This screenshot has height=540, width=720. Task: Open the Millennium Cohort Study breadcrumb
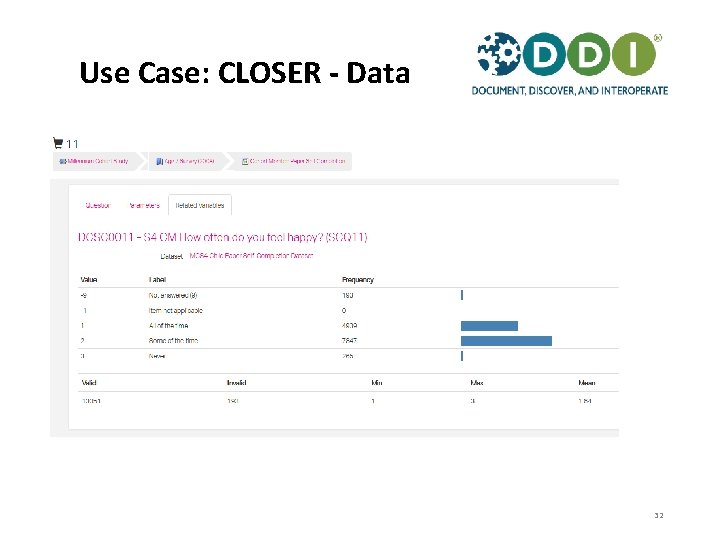tap(97, 161)
